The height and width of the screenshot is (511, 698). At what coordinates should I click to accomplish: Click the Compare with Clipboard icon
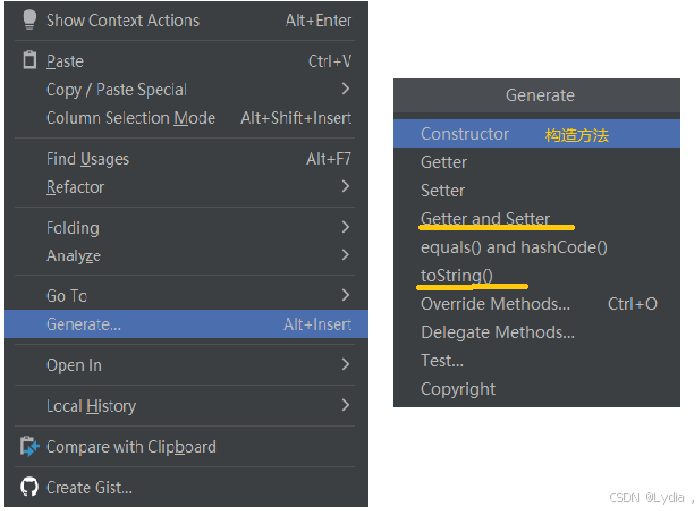click(x=29, y=447)
